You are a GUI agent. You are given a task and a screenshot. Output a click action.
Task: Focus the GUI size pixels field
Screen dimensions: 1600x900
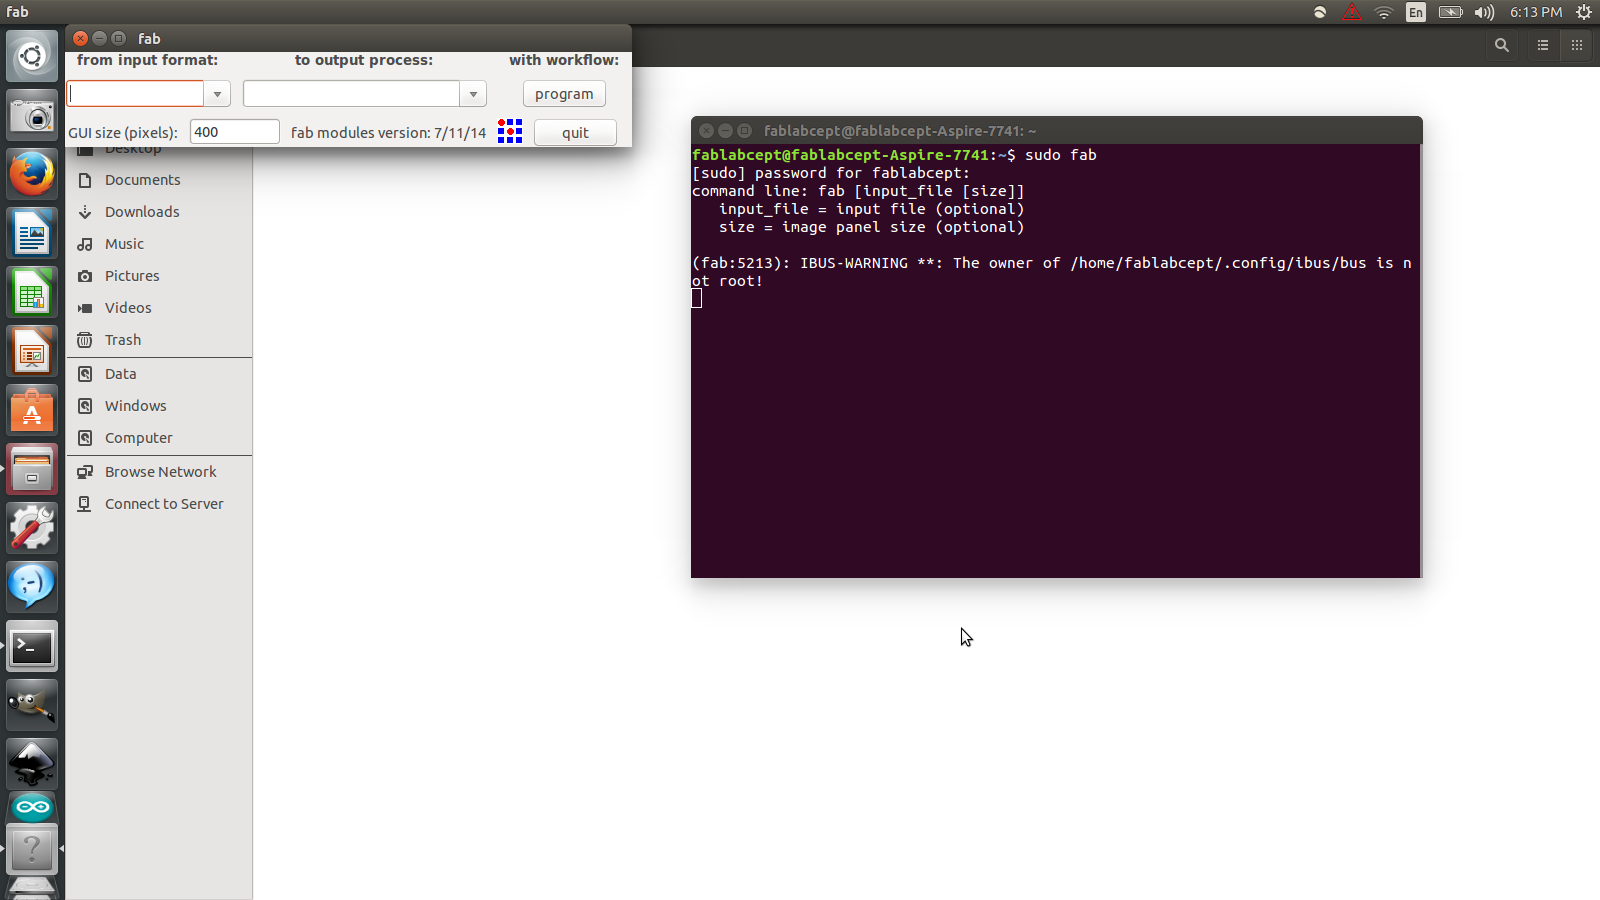click(235, 132)
